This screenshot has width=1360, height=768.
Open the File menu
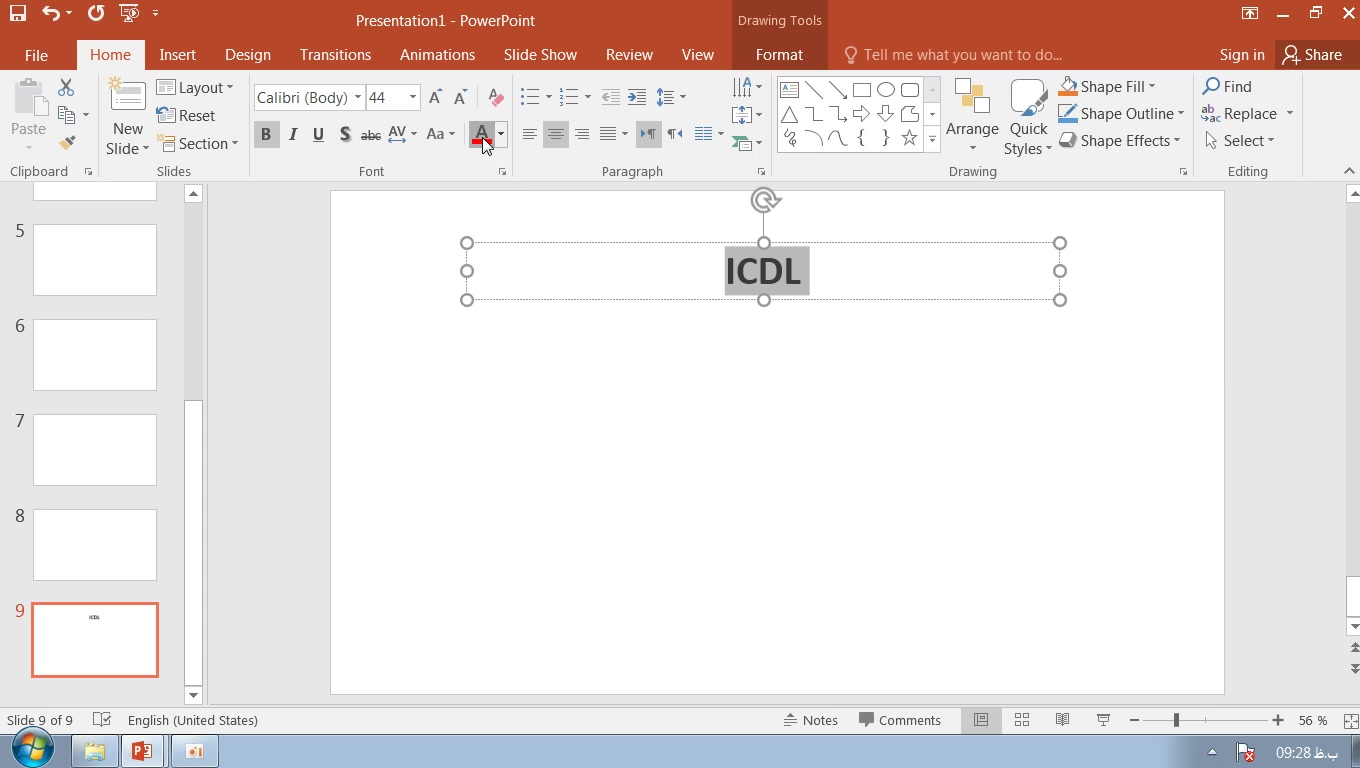pos(36,55)
